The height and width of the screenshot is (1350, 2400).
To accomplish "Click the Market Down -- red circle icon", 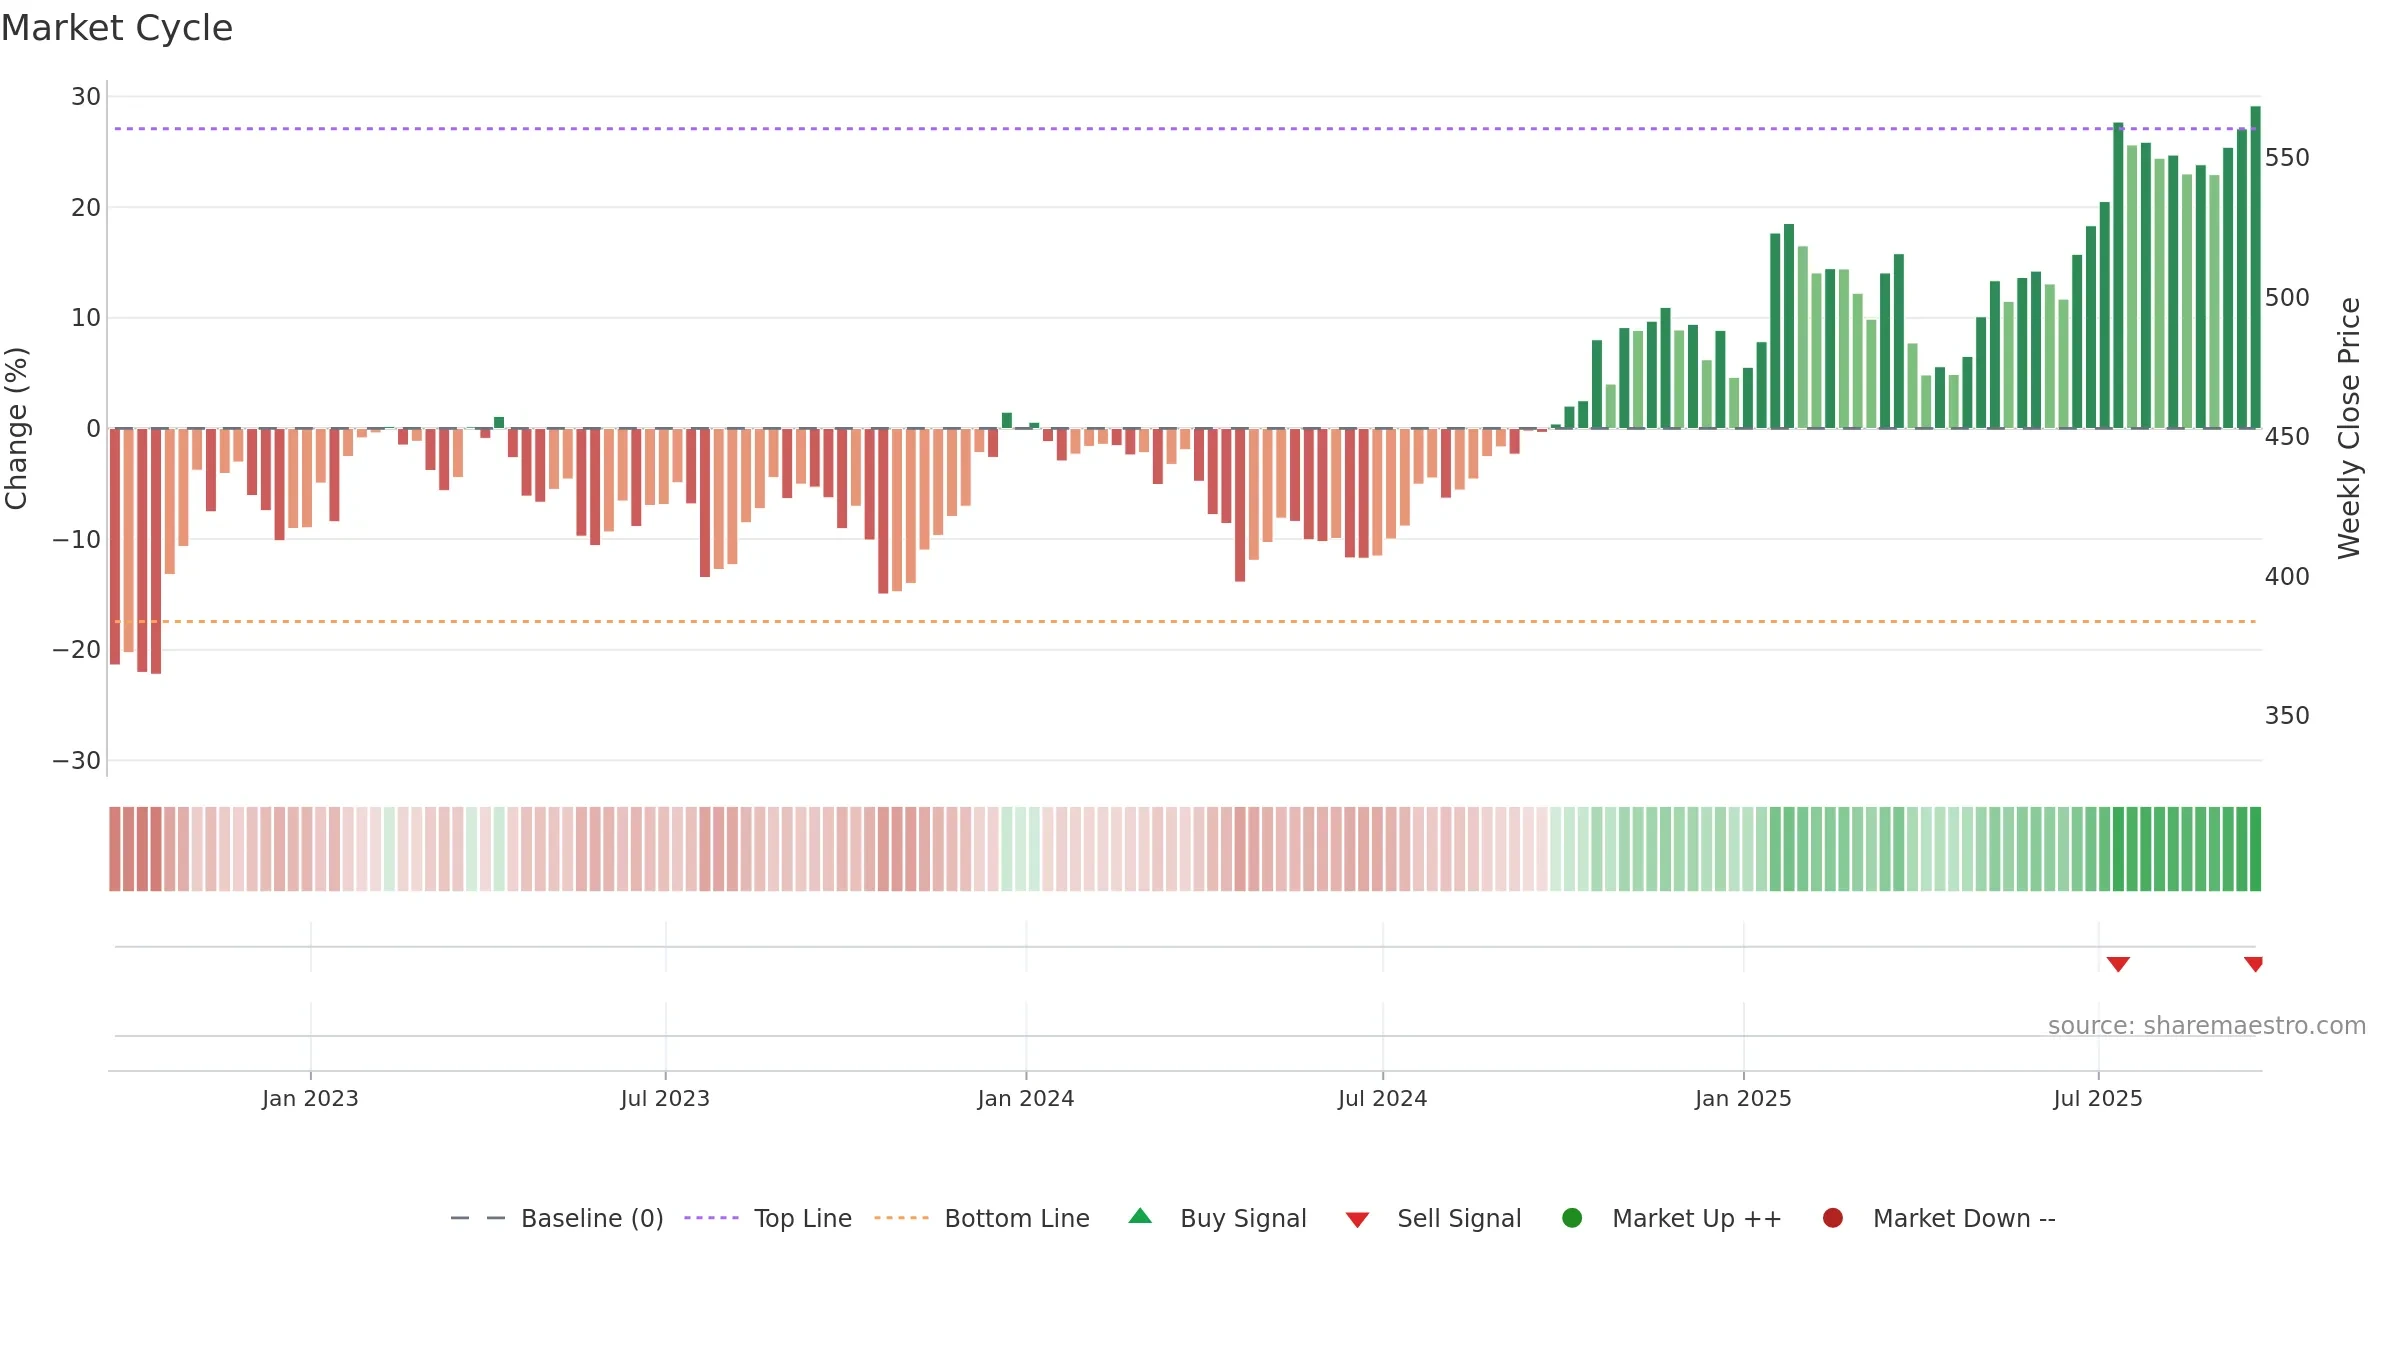I will coord(1833,1218).
